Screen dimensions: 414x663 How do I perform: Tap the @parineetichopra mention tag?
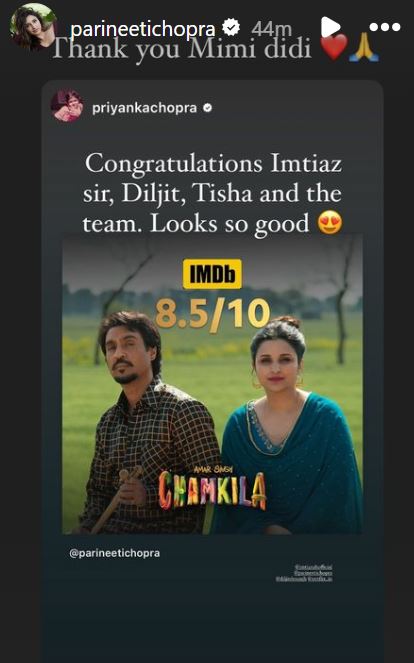point(115,553)
